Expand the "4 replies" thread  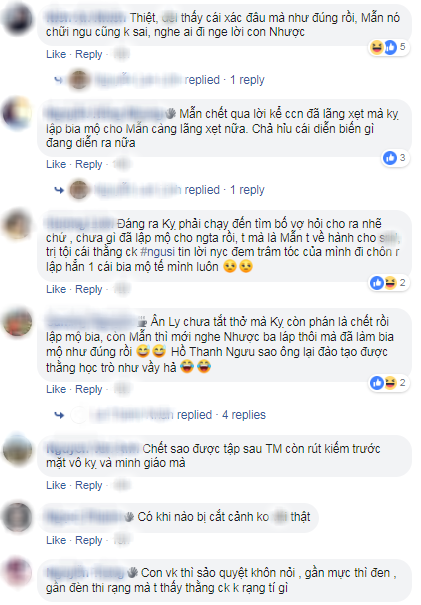[243, 415]
